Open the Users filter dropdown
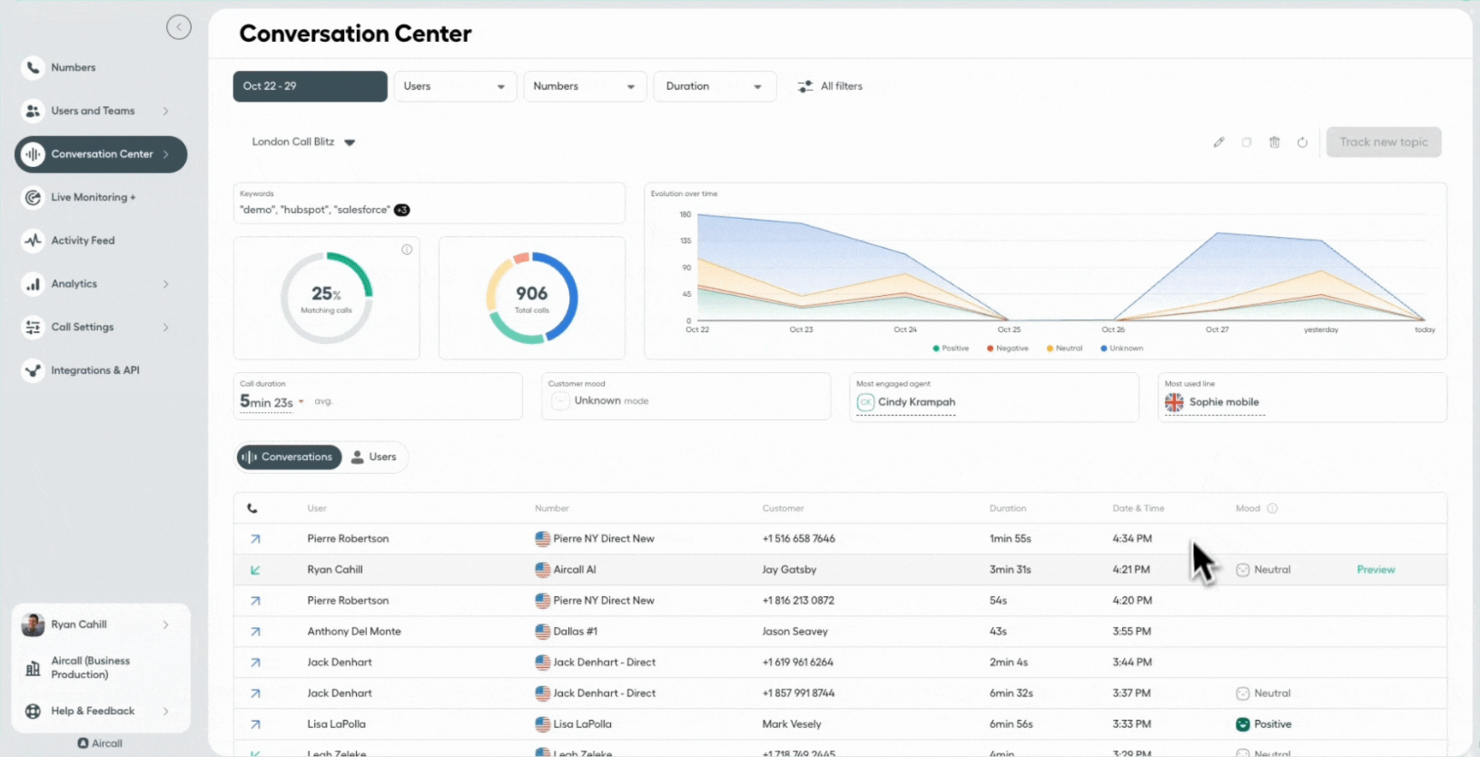The image size is (1480, 757). click(455, 86)
